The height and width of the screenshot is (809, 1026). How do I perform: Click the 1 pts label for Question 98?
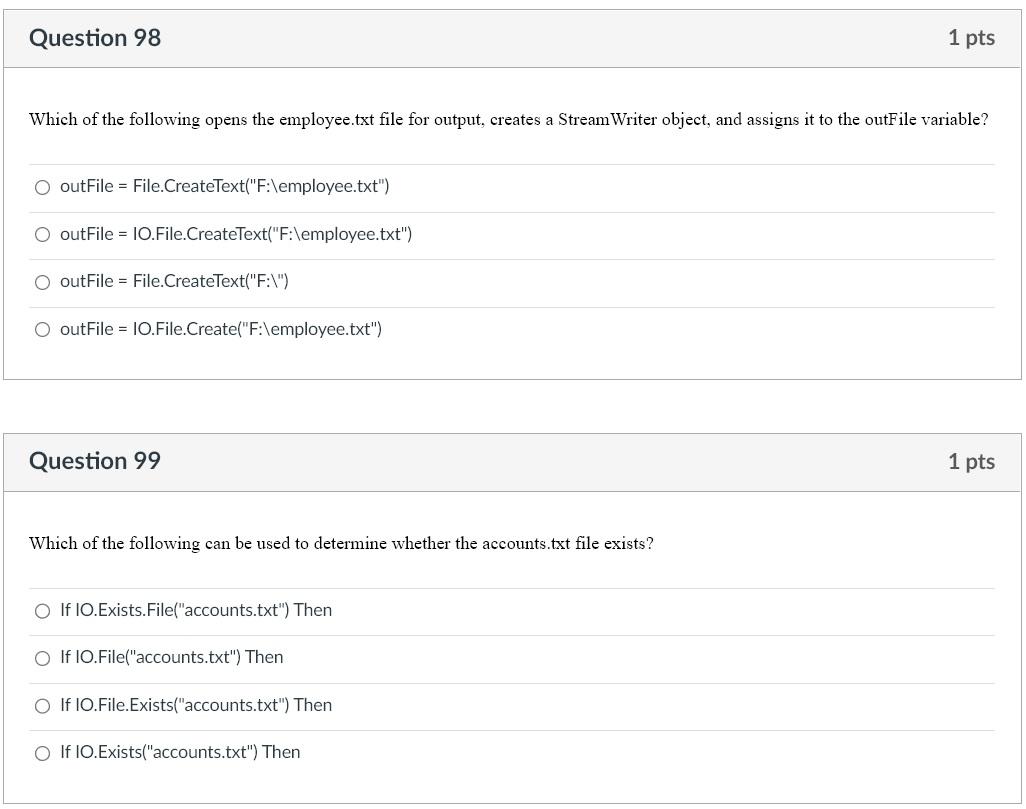pos(971,37)
